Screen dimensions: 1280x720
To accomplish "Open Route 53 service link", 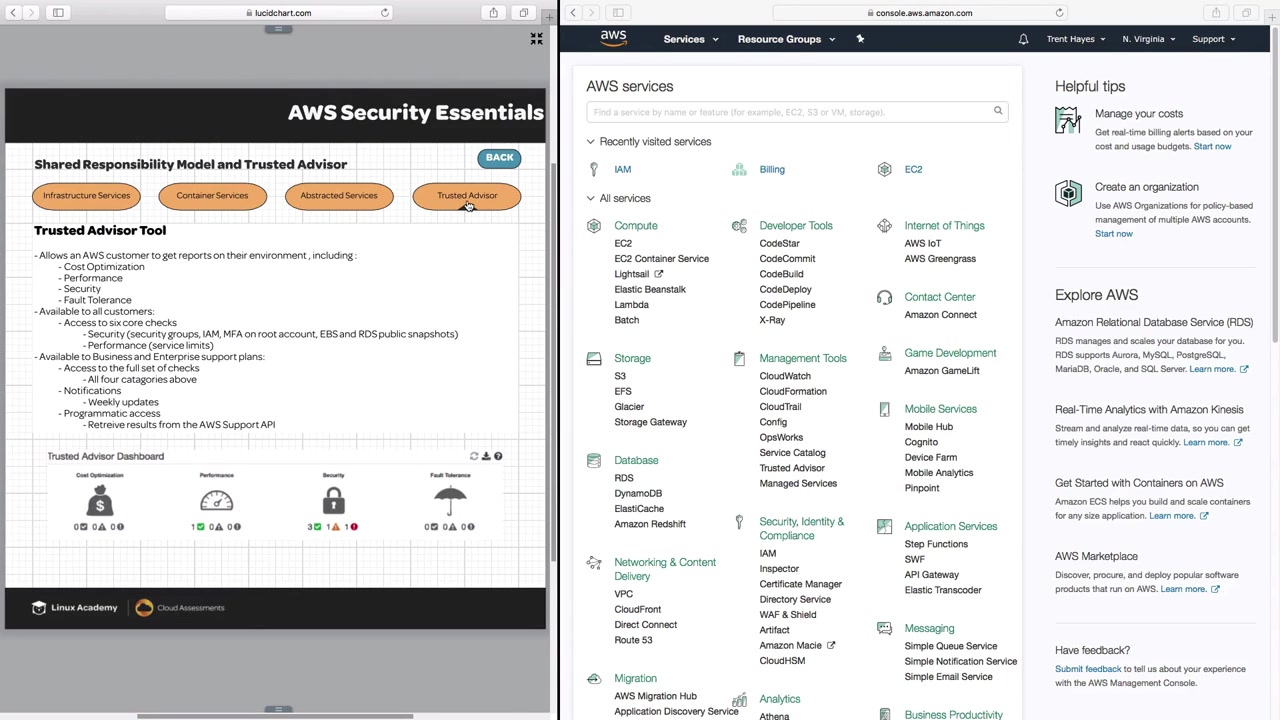I will point(633,640).
